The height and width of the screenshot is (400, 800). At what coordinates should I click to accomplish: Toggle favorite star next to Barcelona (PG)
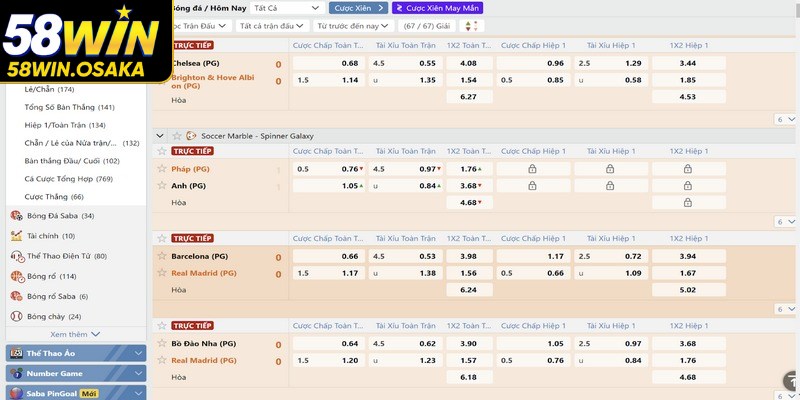(x=160, y=256)
